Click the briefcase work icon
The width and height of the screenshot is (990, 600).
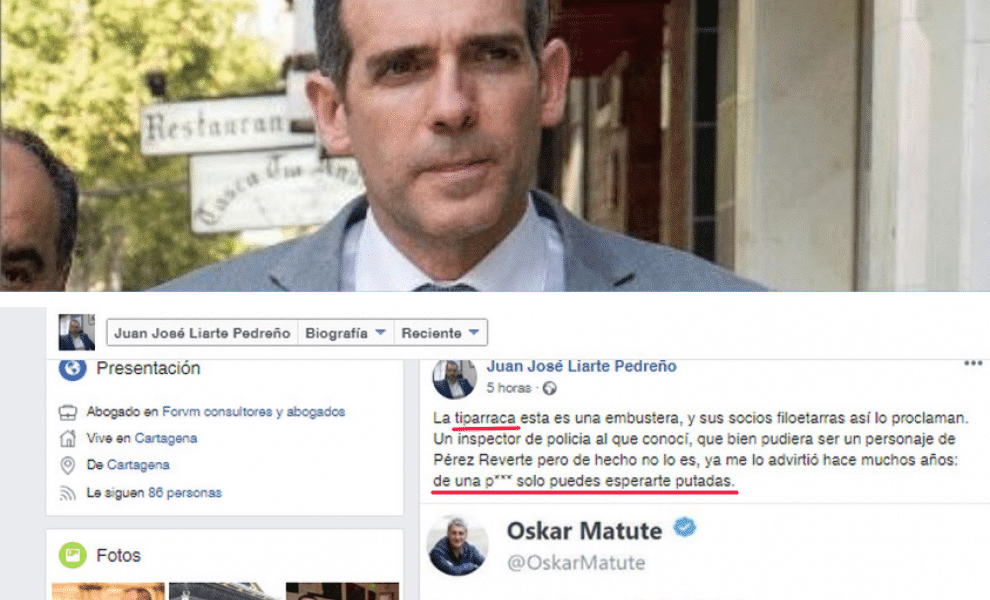point(68,412)
